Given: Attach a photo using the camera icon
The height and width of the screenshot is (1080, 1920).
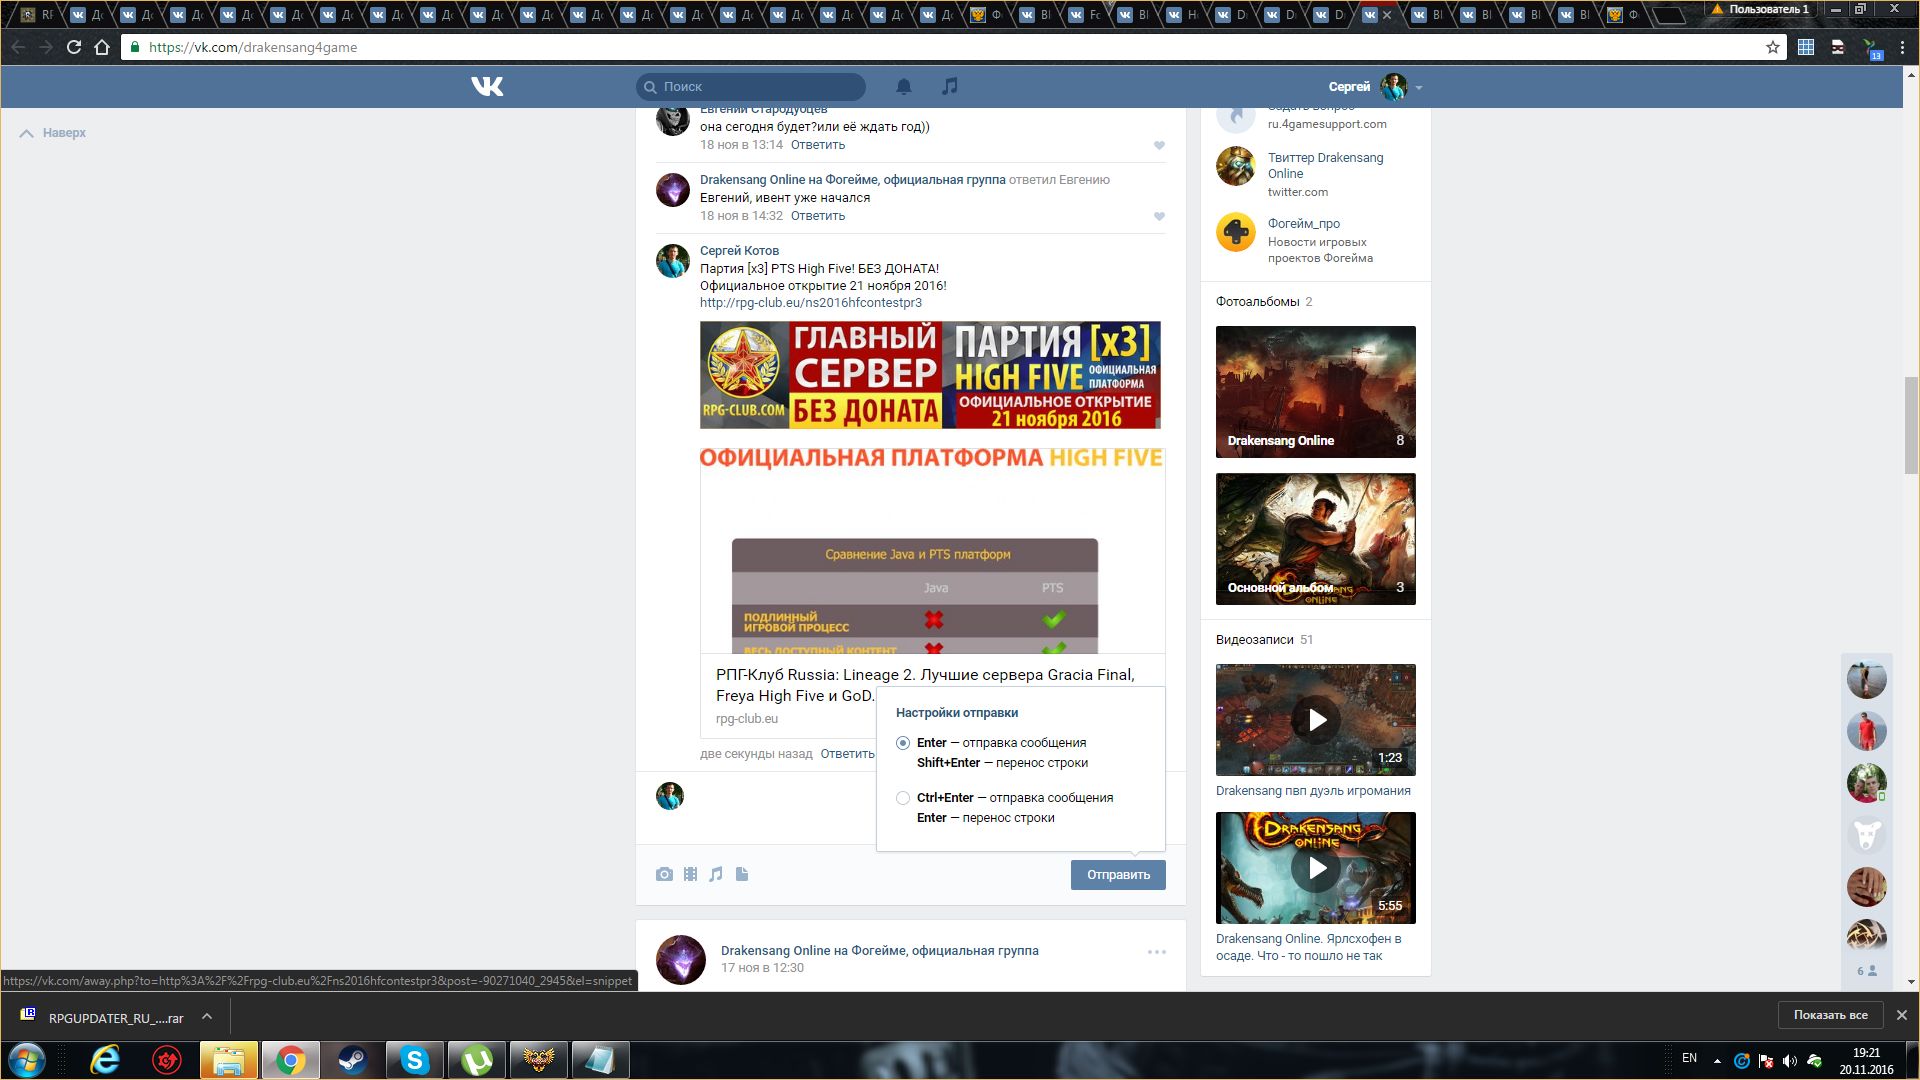Looking at the screenshot, I should click(x=664, y=874).
